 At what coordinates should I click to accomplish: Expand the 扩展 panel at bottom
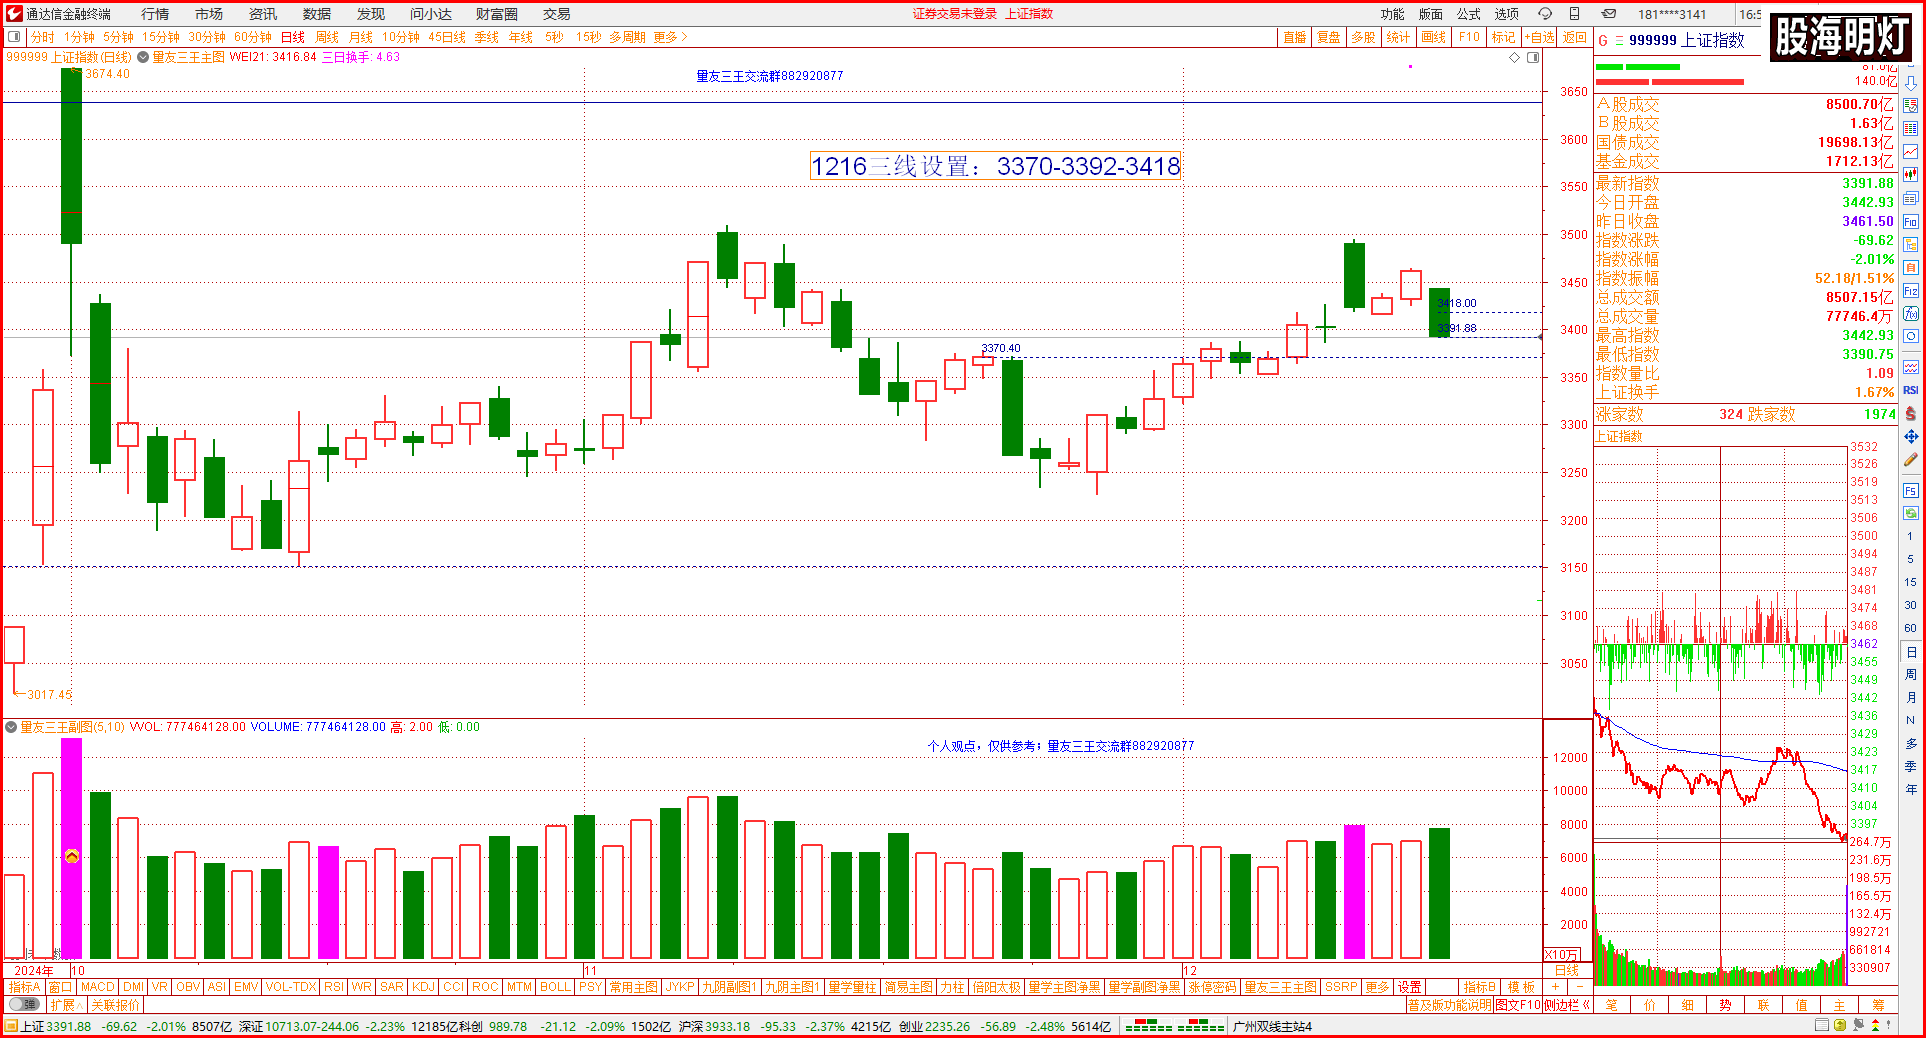click(x=65, y=1005)
